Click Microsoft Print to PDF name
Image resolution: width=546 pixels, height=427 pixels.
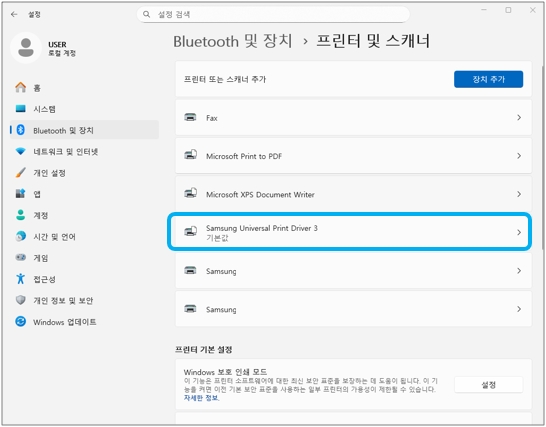point(244,156)
